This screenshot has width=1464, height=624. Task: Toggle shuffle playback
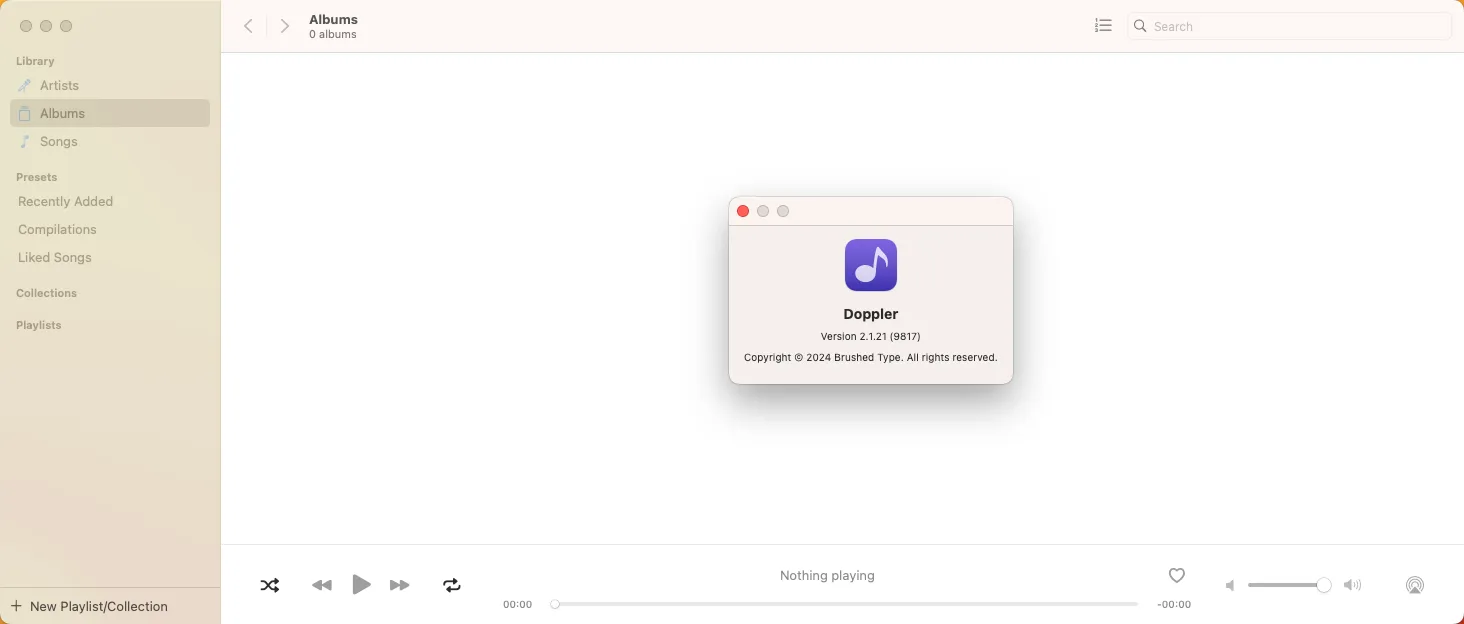coord(270,585)
